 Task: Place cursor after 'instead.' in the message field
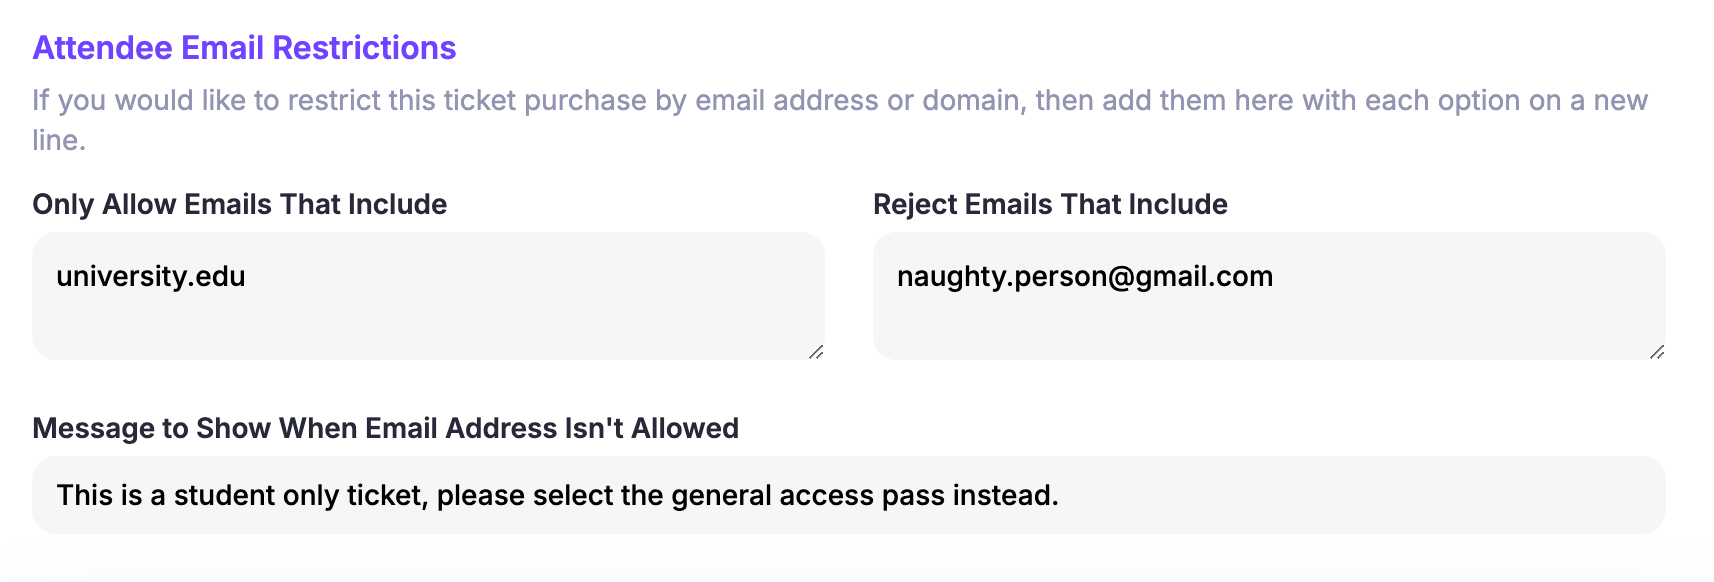[1061, 495]
